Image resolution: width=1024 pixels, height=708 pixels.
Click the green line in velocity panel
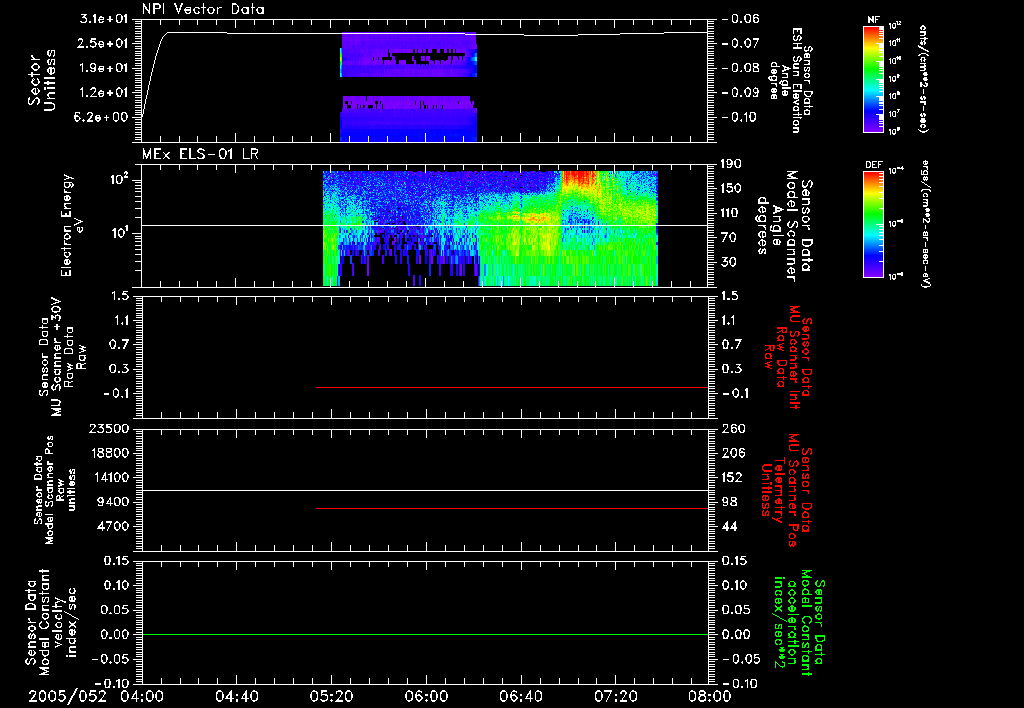(x=424, y=634)
